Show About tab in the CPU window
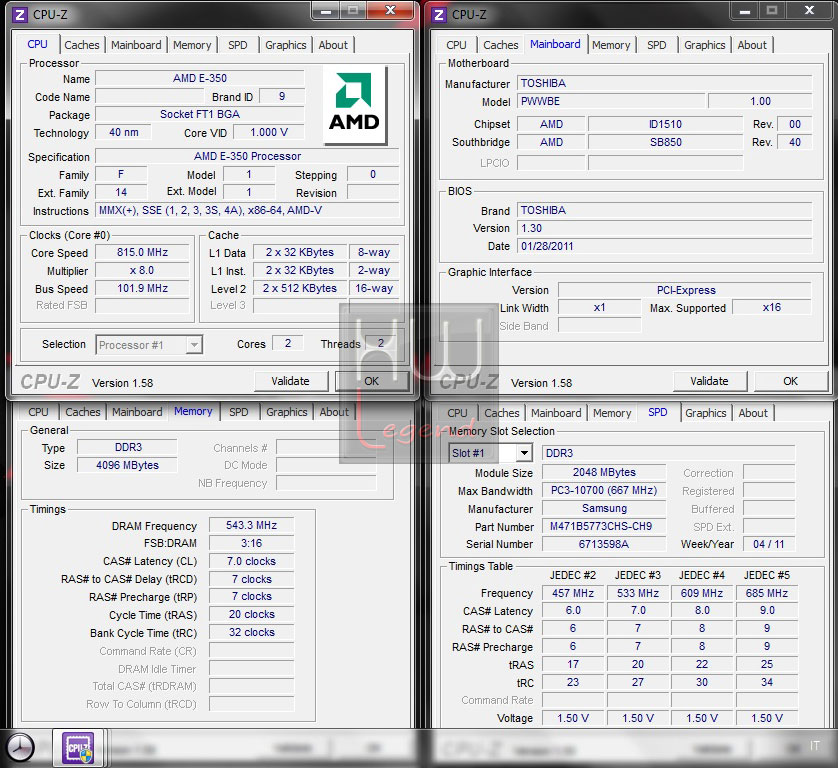The height and width of the screenshot is (768, 838). click(x=333, y=45)
